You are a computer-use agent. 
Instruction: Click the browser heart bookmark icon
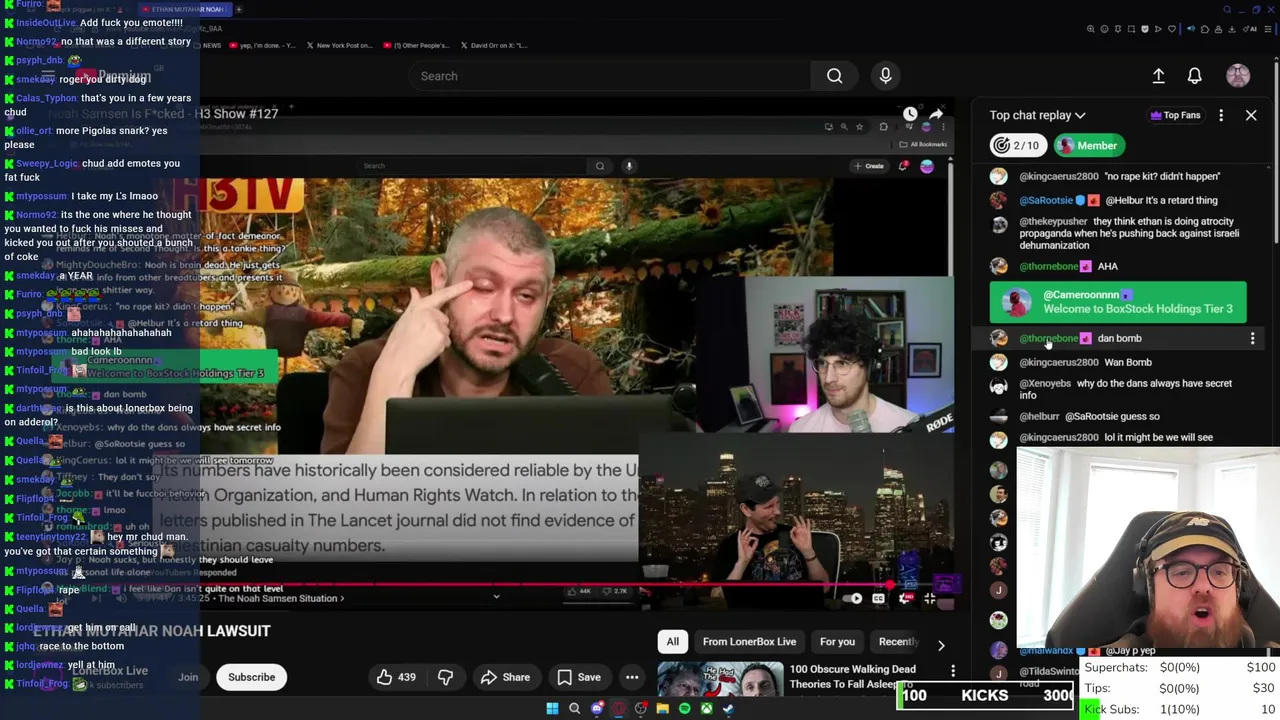(1172, 29)
